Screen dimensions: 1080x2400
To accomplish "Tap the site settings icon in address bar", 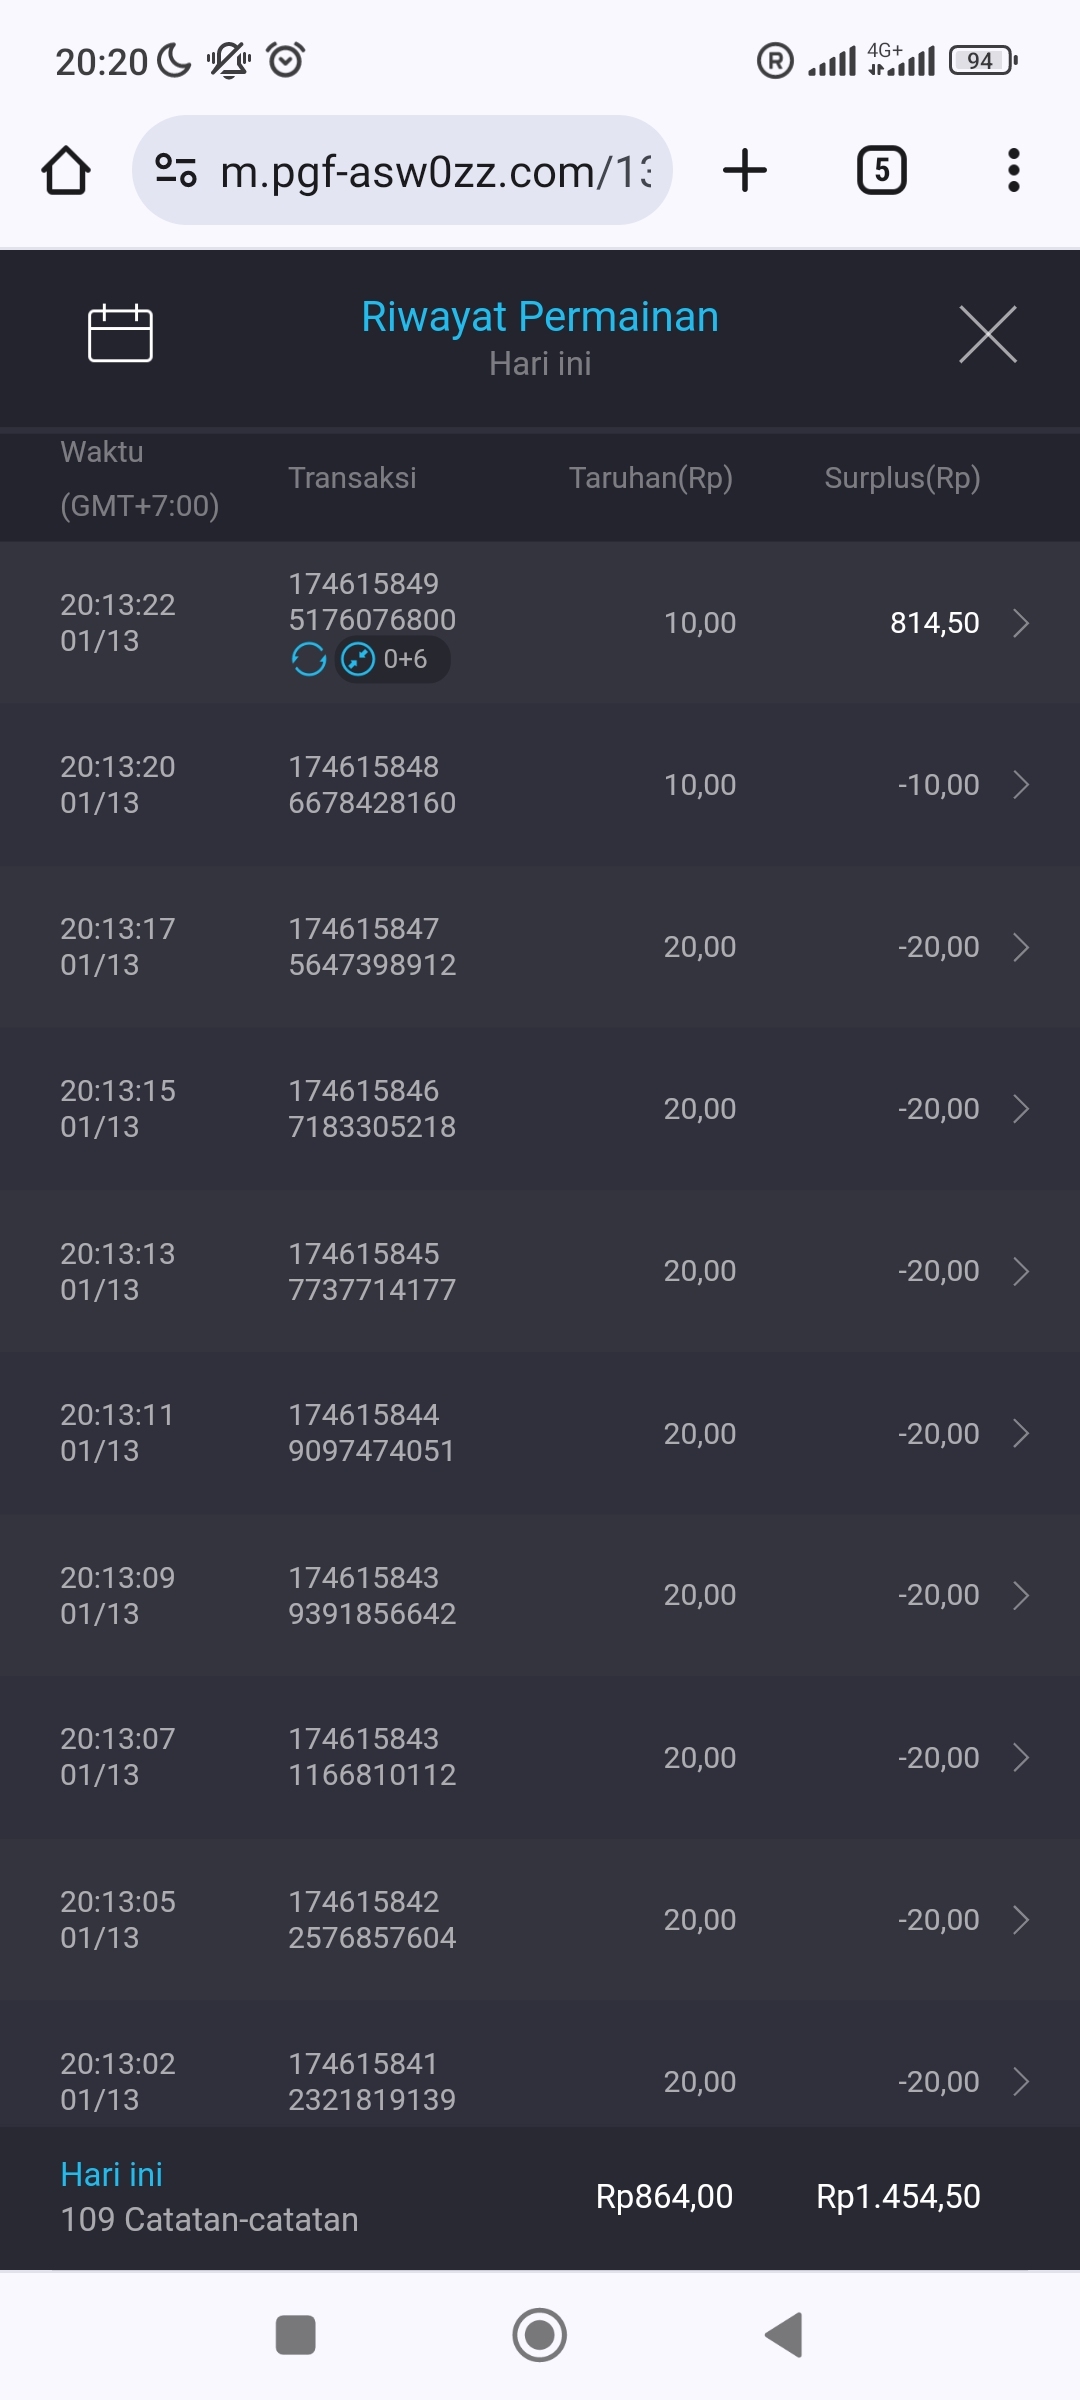I will 176,170.
